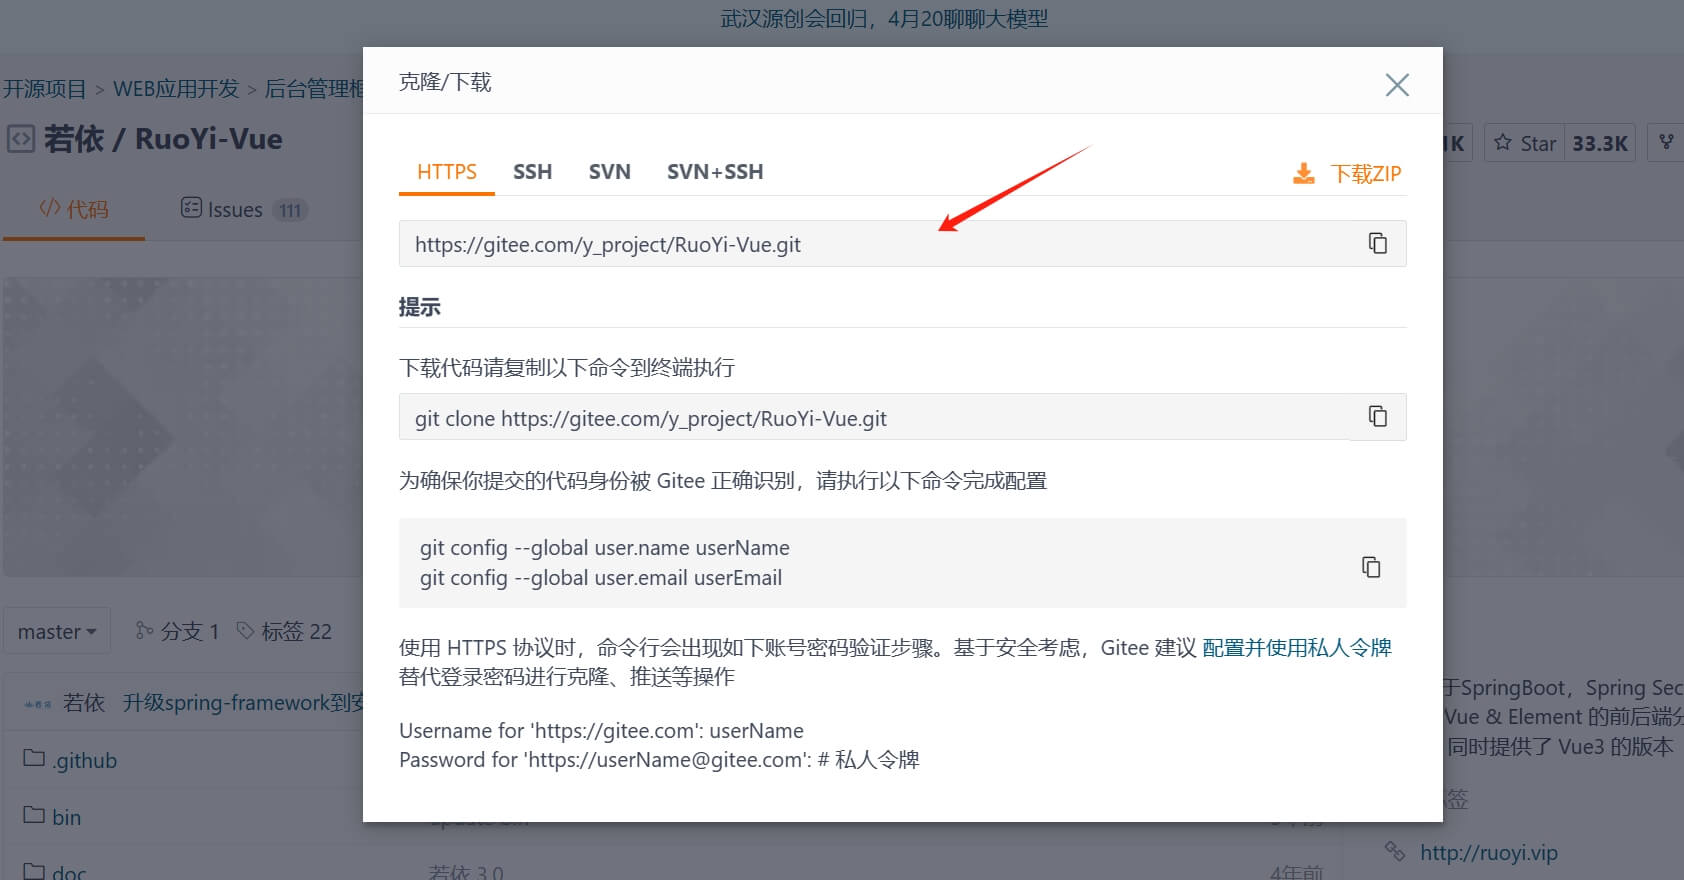Click the repository code icon beside 若依
Viewport: 1684px width, 880px height.
click(x=21, y=138)
